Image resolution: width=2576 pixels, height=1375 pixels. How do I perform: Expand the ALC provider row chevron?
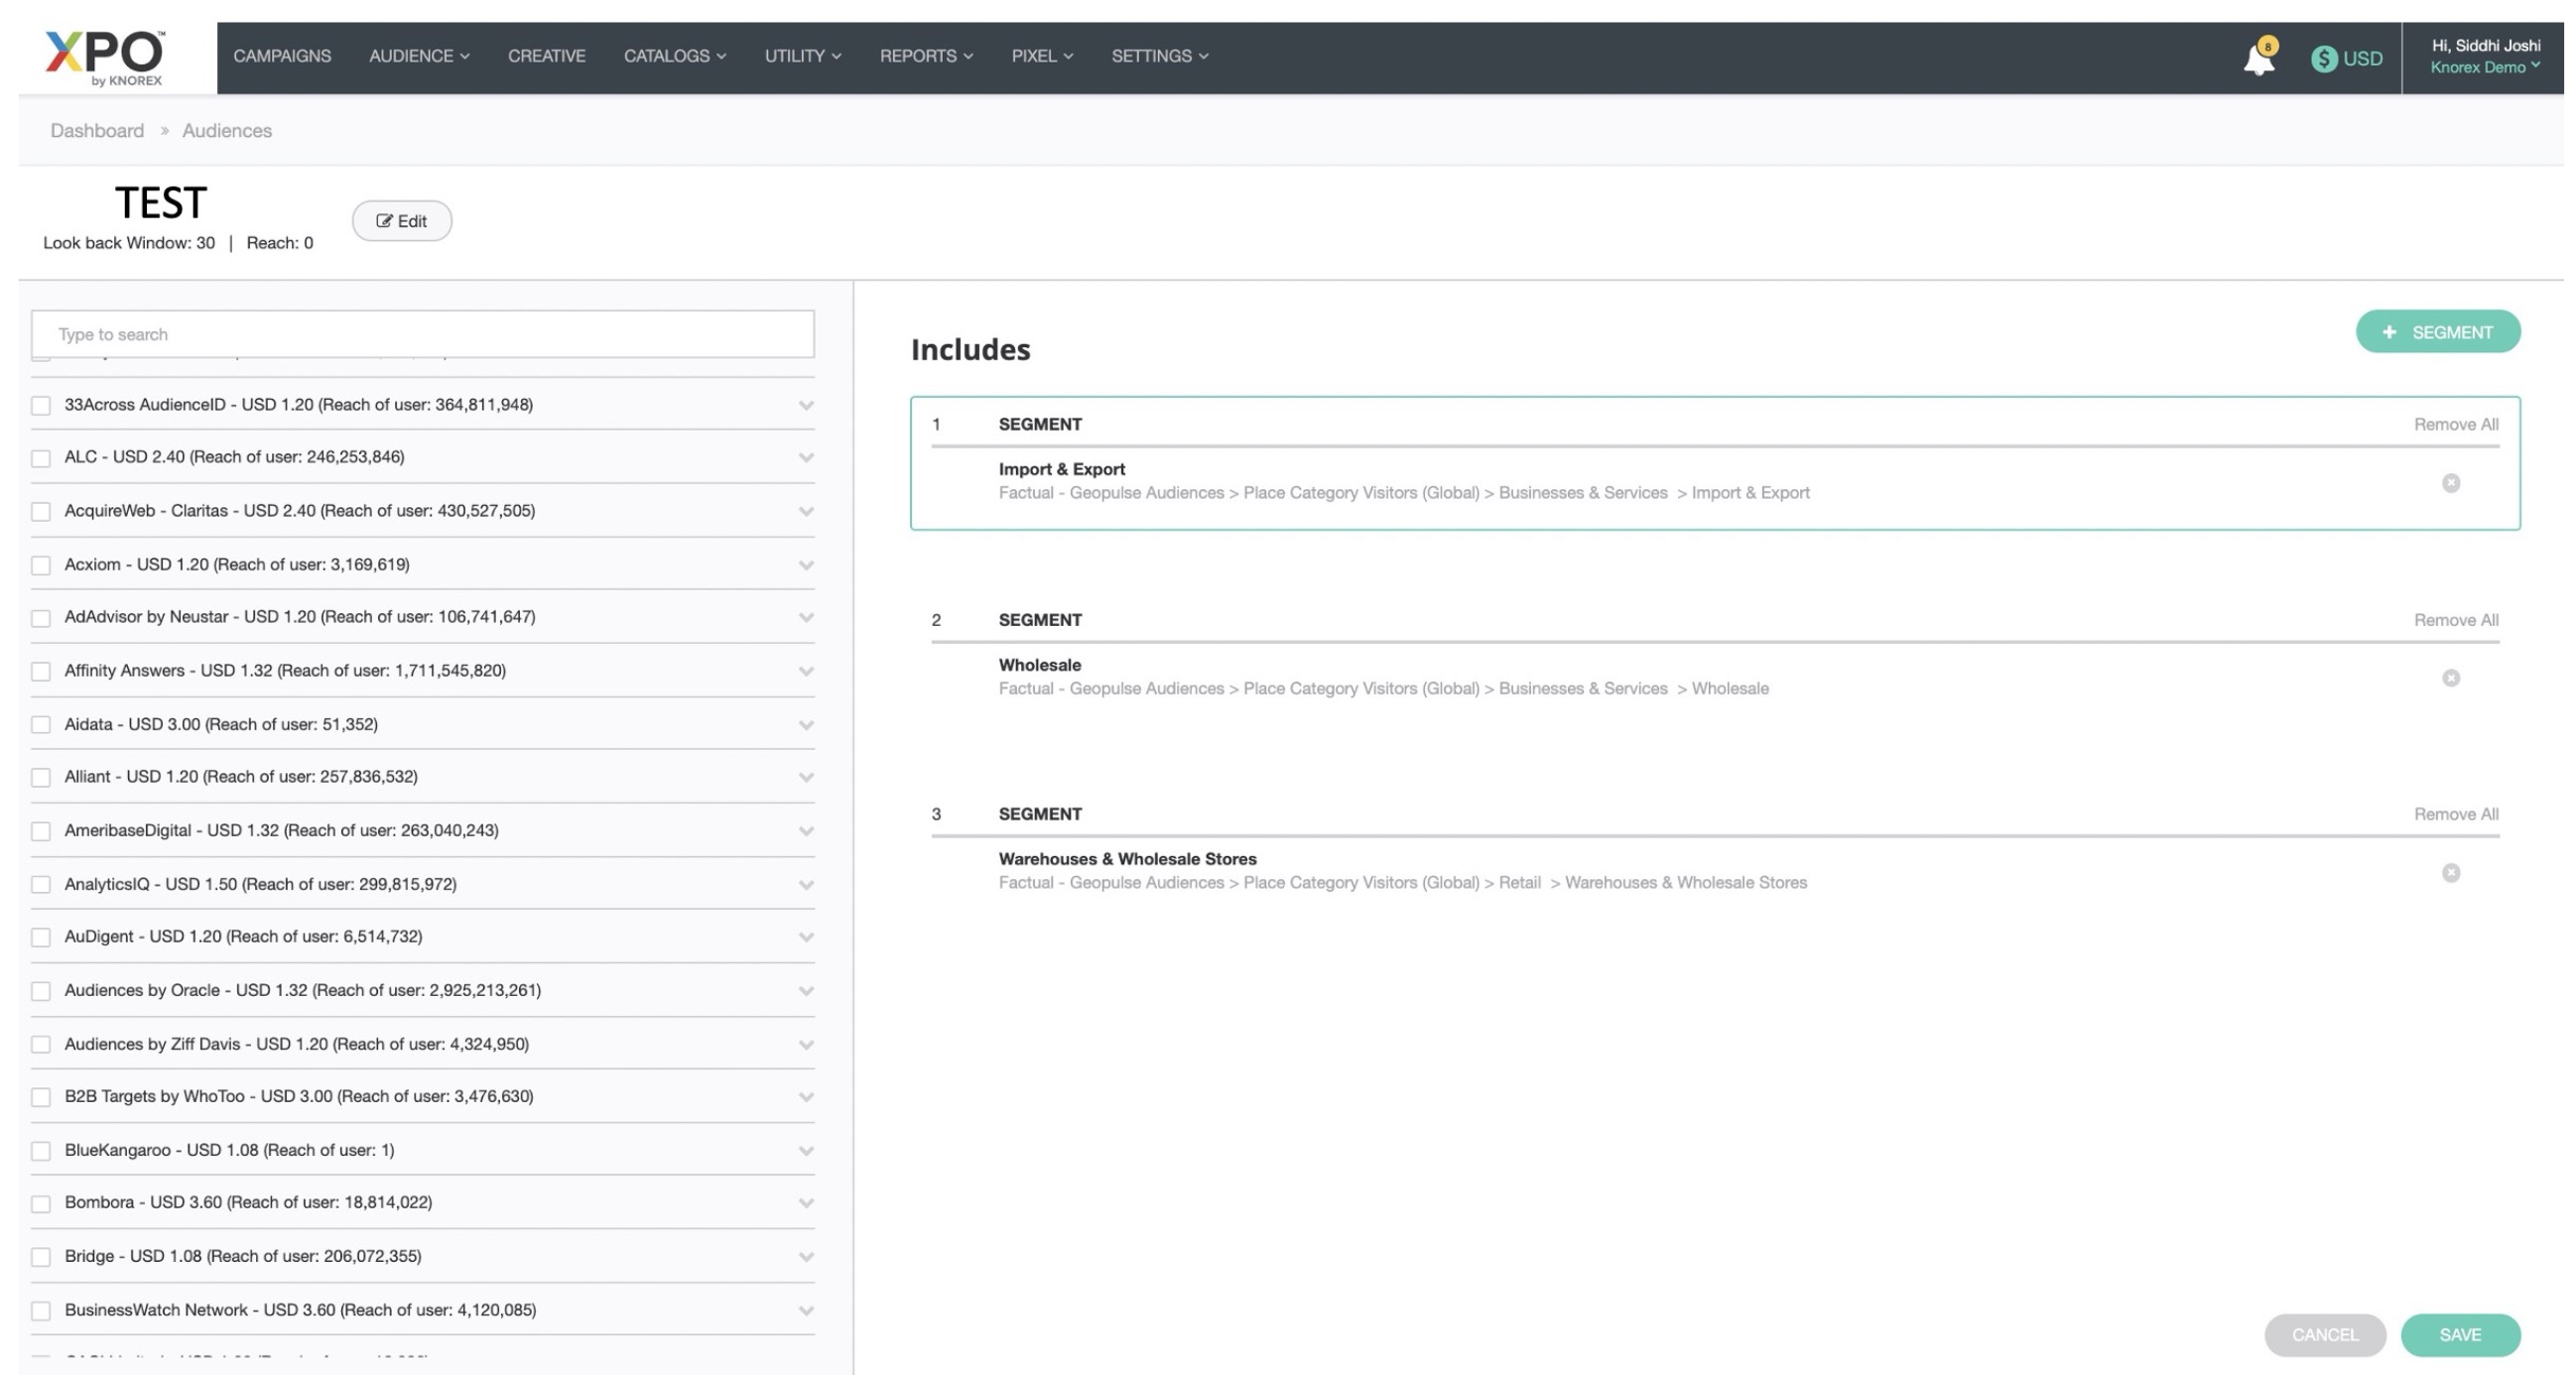805,458
